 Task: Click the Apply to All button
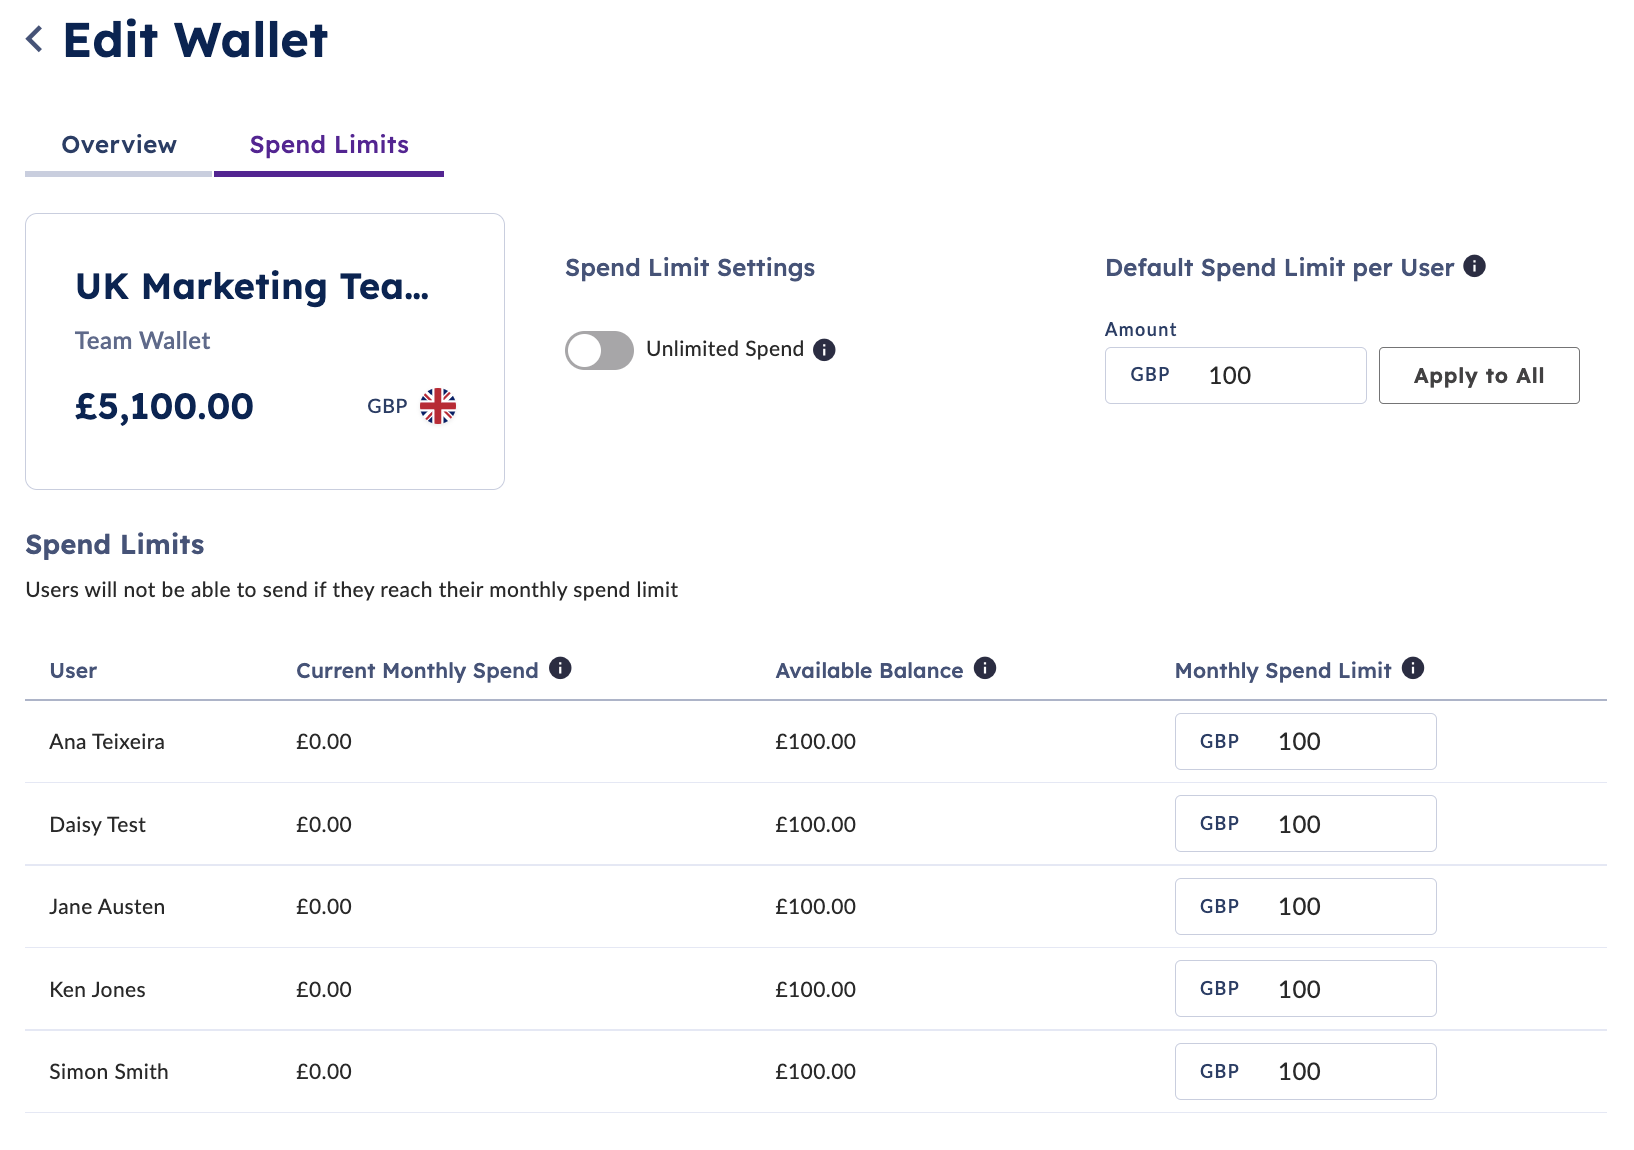1479,376
